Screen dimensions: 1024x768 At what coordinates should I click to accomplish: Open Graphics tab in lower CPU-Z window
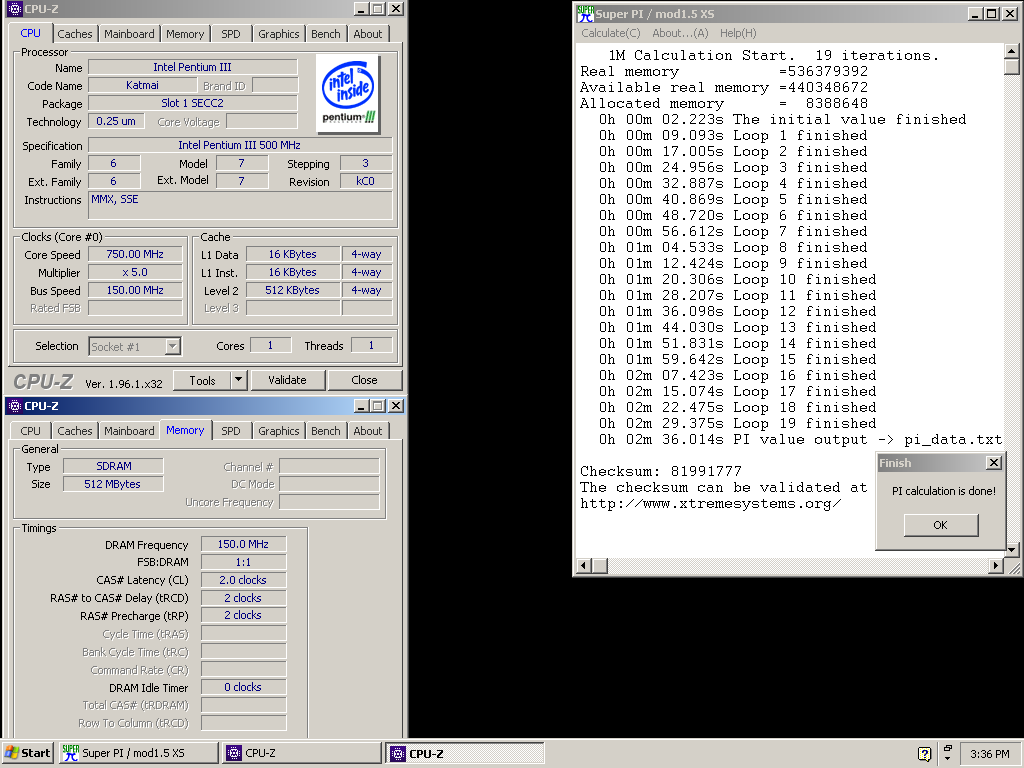[x=279, y=431]
